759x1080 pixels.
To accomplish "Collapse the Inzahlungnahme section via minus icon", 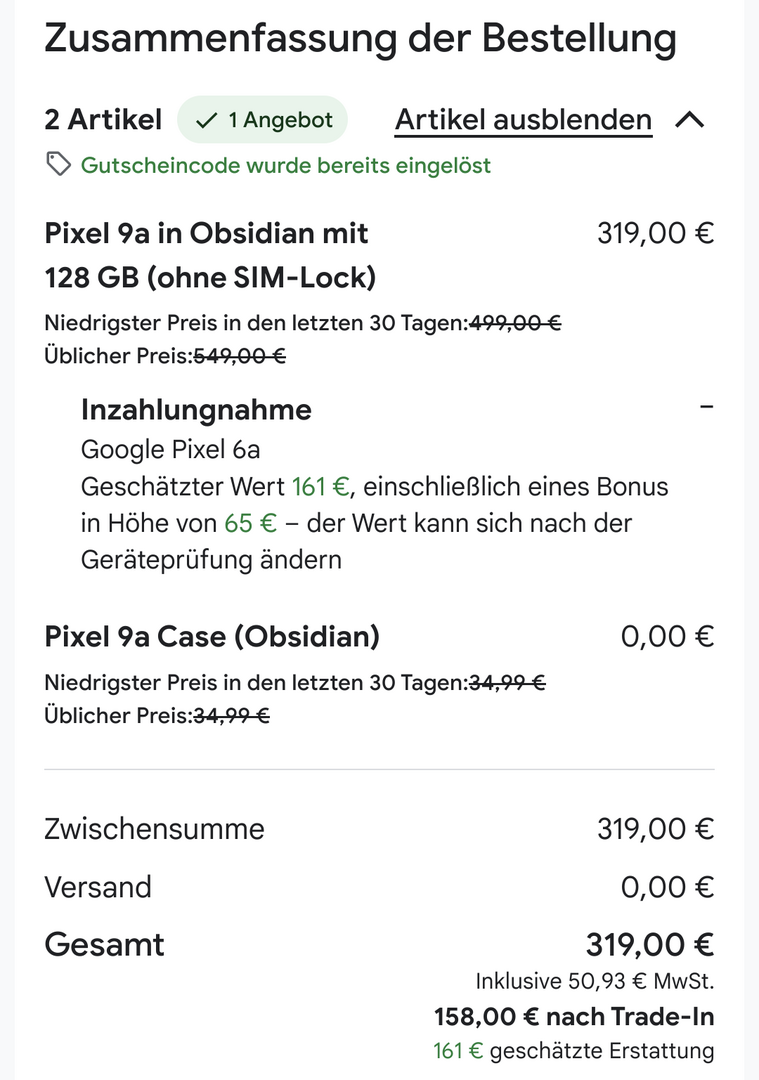I will tap(707, 409).
